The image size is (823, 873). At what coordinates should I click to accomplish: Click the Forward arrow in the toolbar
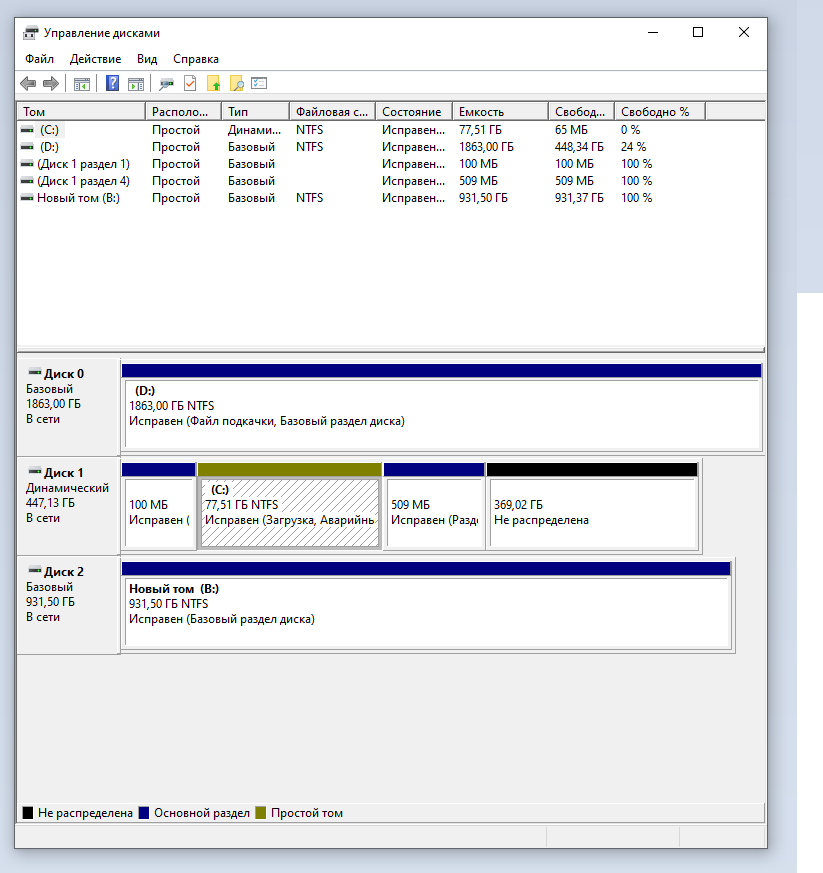51,84
